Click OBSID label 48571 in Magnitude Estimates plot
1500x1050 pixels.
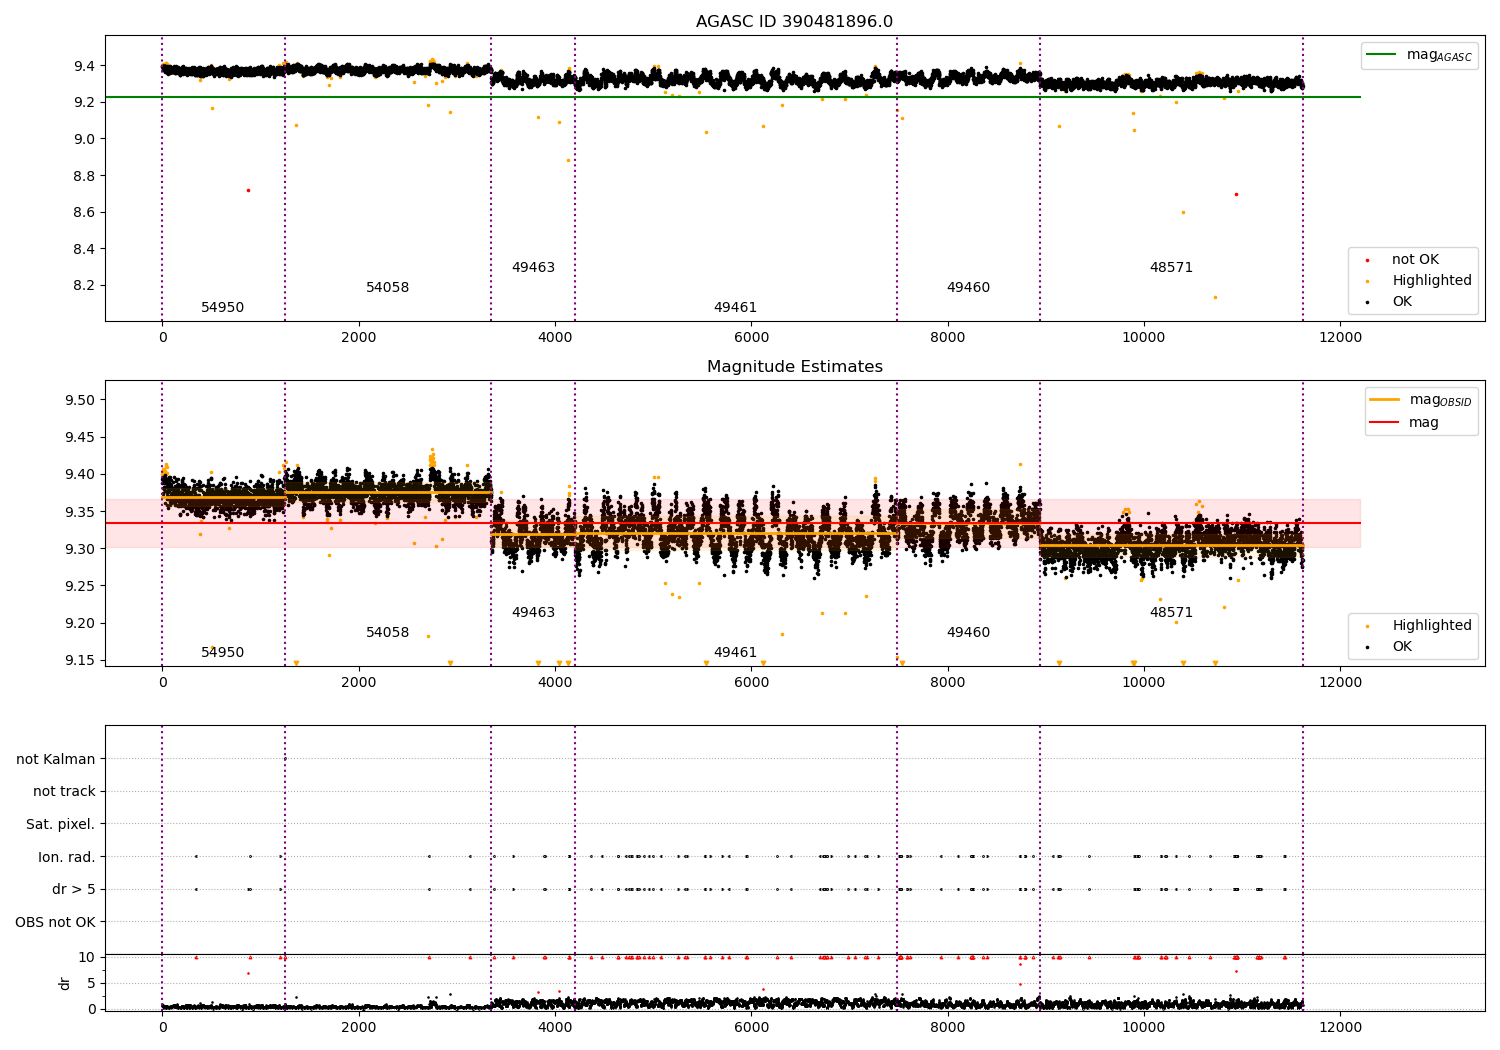coord(1171,613)
